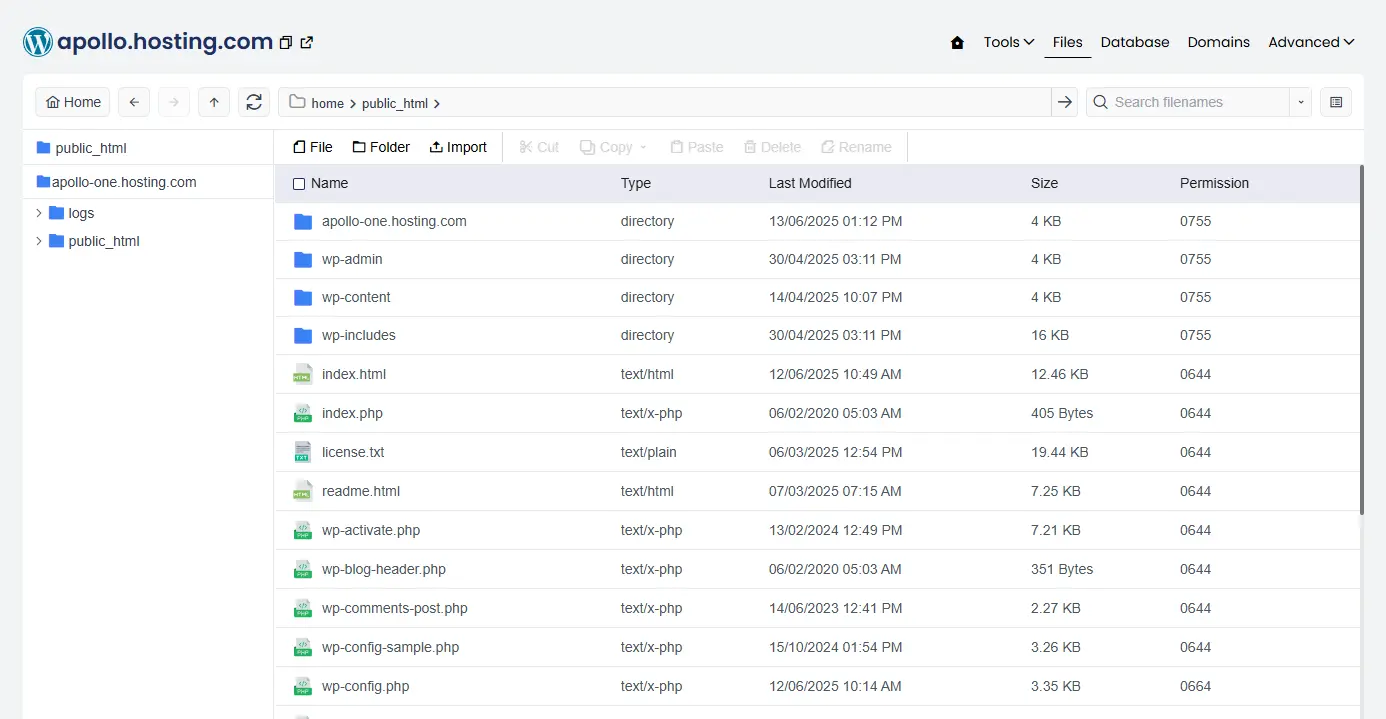Click the refresh directory icon
The height and width of the screenshot is (719, 1386).
(254, 102)
